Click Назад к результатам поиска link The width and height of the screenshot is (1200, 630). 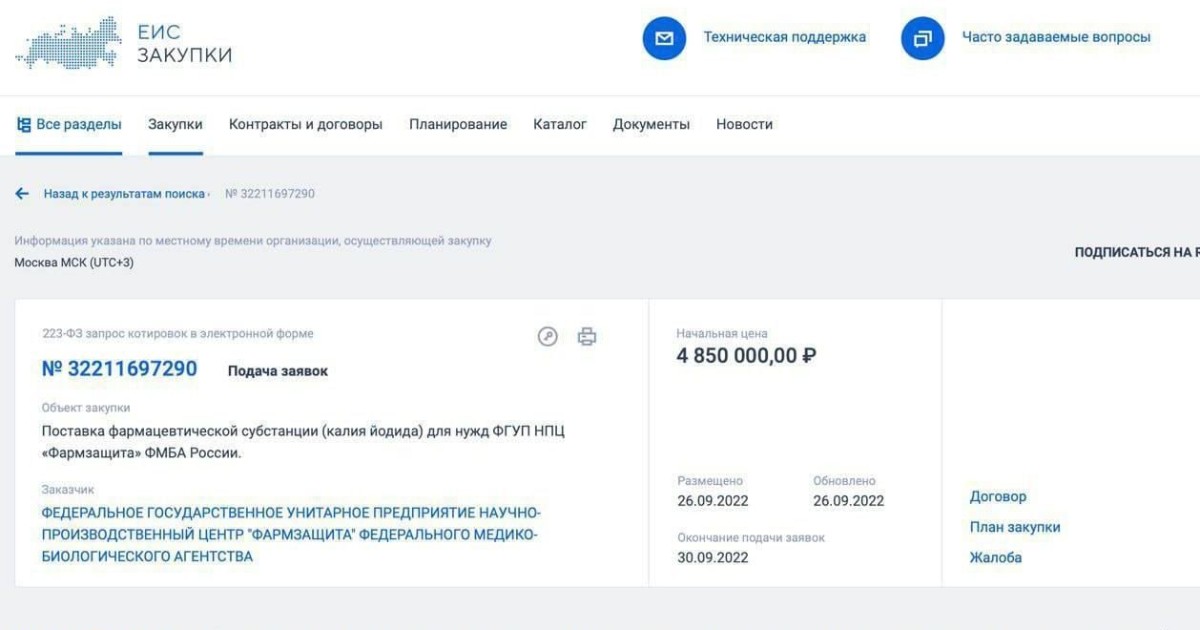click(x=124, y=194)
